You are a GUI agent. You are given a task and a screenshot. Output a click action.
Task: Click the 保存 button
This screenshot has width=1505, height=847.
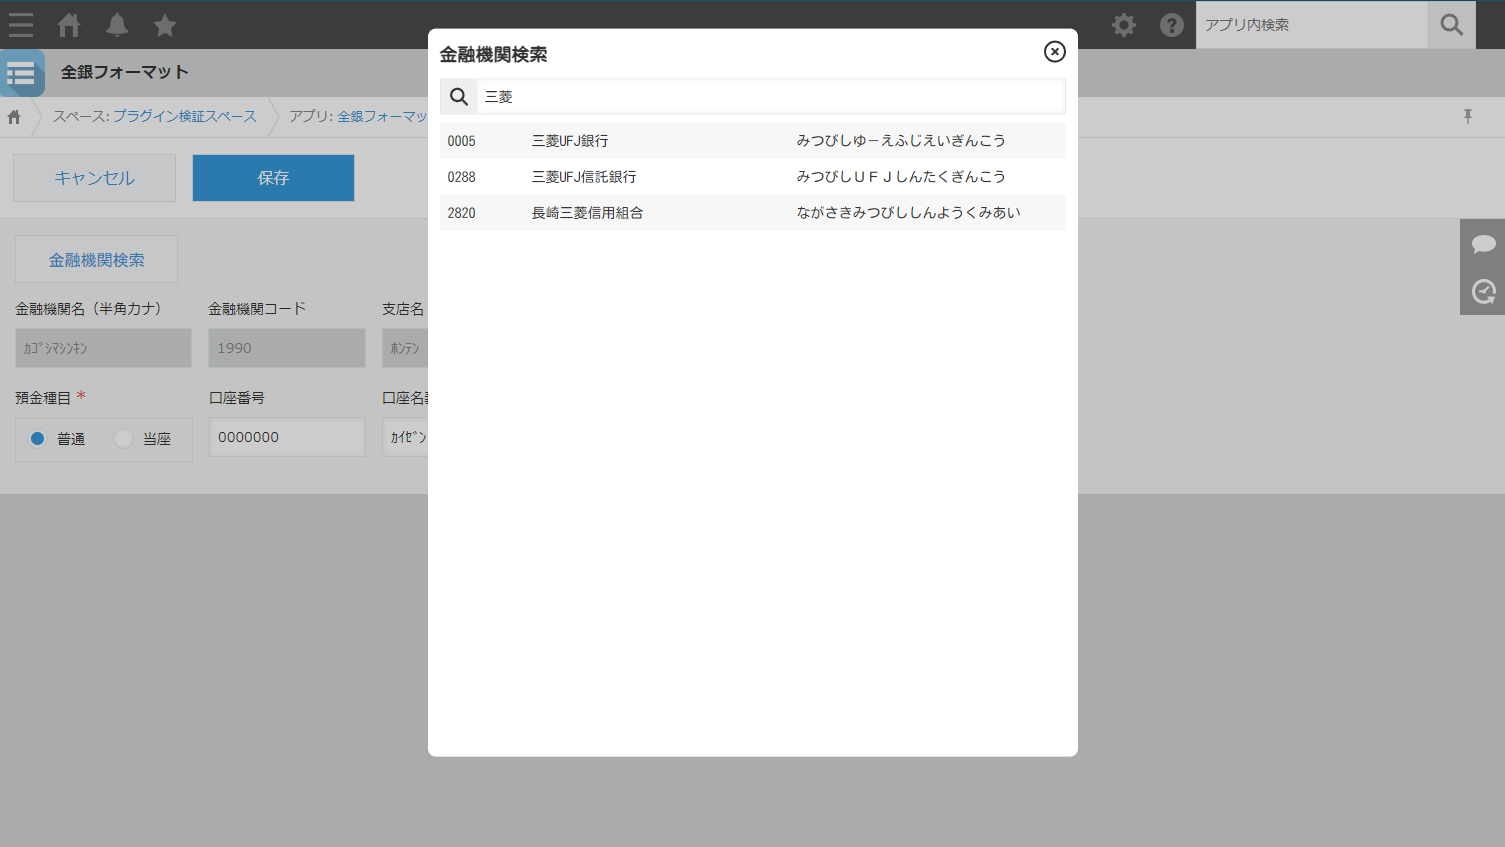(x=273, y=178)
